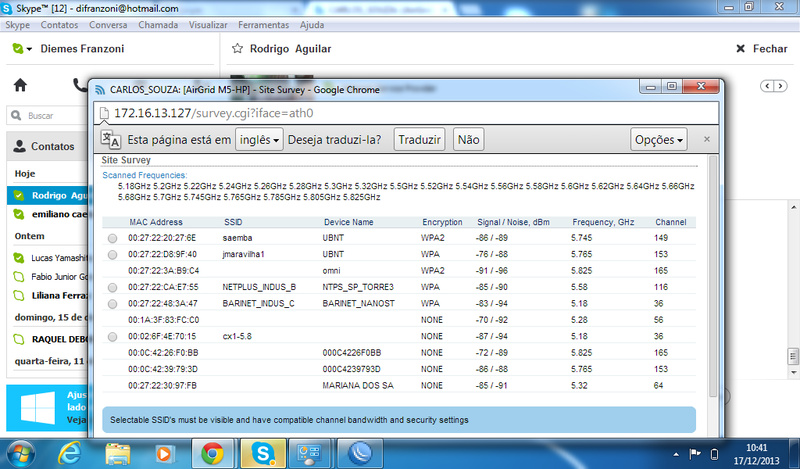Click RAQUEL DEB contact status icon

click(x=19, y=339)
